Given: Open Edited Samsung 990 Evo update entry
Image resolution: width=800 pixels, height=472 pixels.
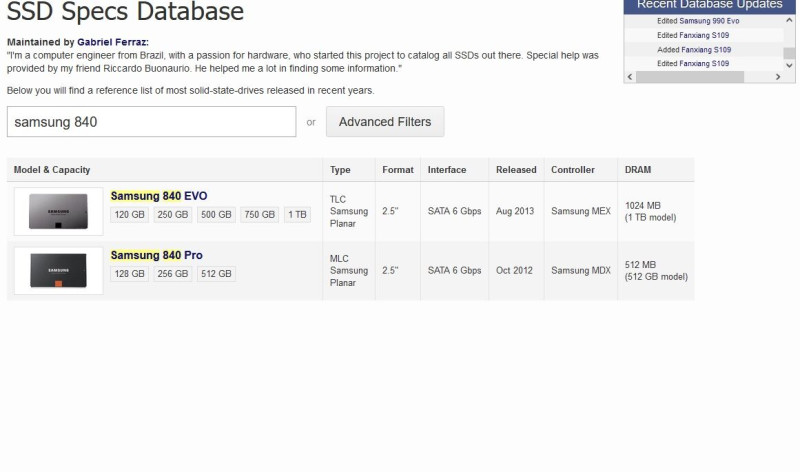Looking at the screenshot, I should (x=698, y=21).
